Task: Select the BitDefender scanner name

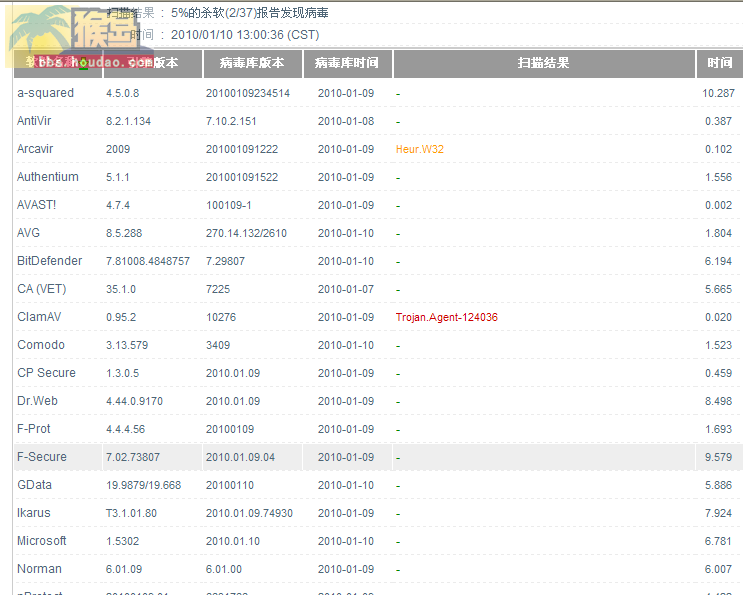Action: tap(50, 261)
